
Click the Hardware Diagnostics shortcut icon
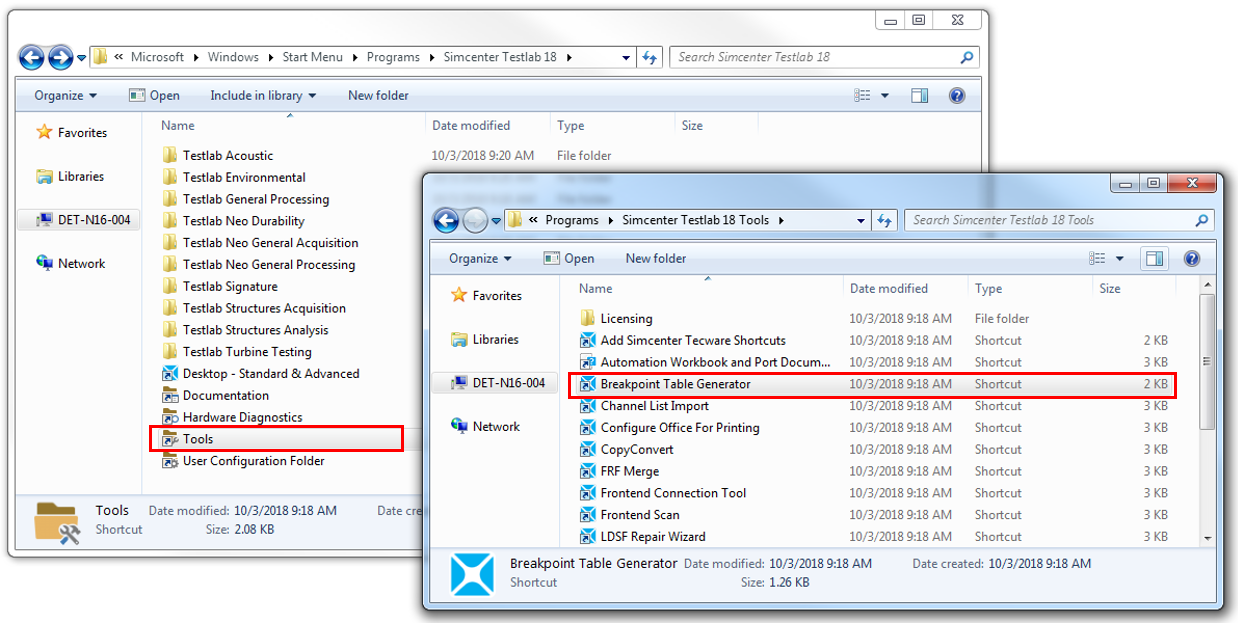(x=170, y=417)
